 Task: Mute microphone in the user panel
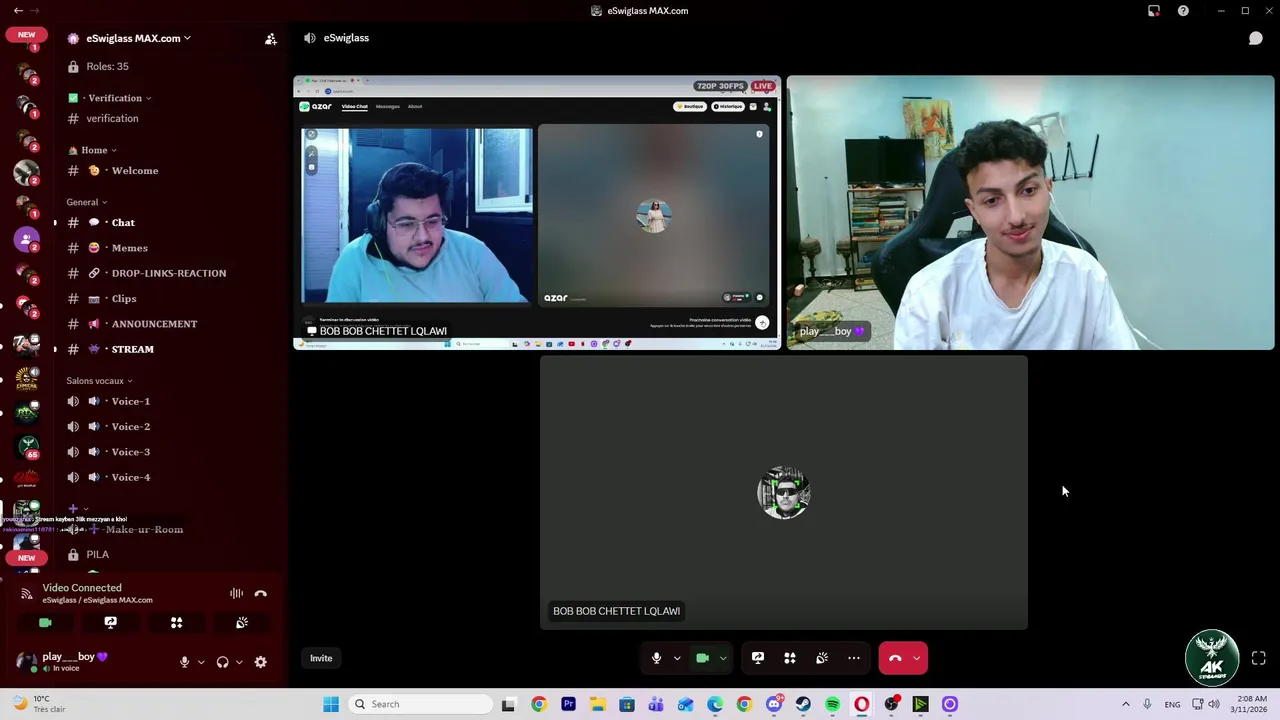(x=184, y=662)
